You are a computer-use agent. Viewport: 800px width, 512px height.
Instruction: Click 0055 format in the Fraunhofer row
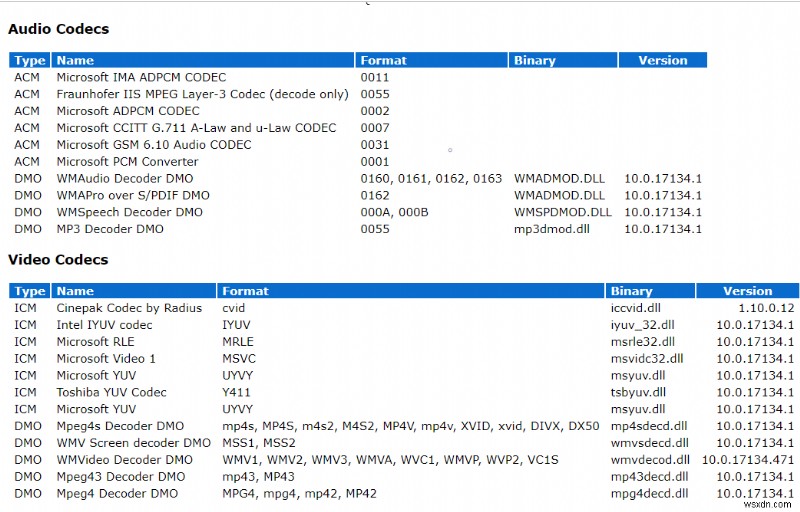374,94
